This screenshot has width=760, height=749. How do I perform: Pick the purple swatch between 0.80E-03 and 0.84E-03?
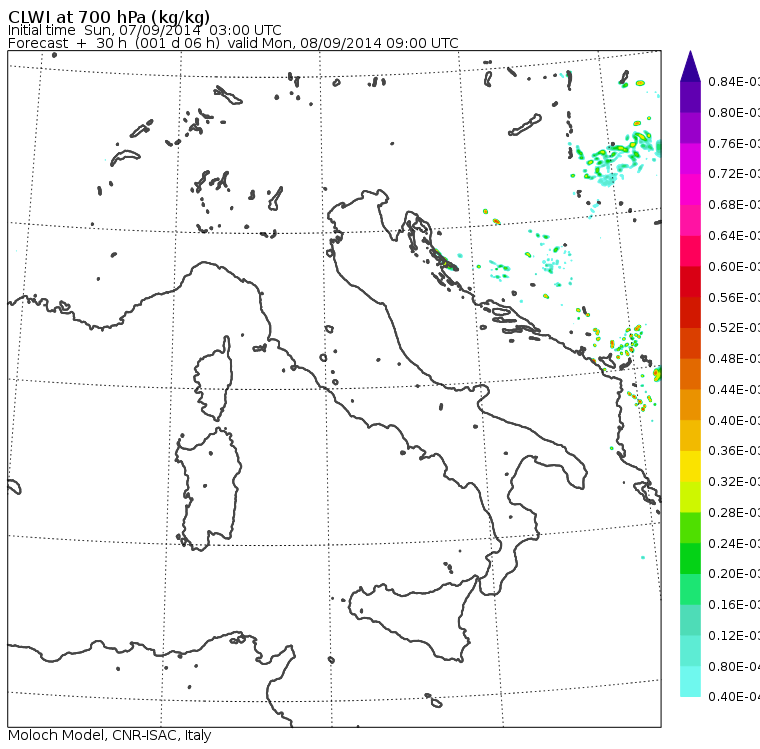690,97
